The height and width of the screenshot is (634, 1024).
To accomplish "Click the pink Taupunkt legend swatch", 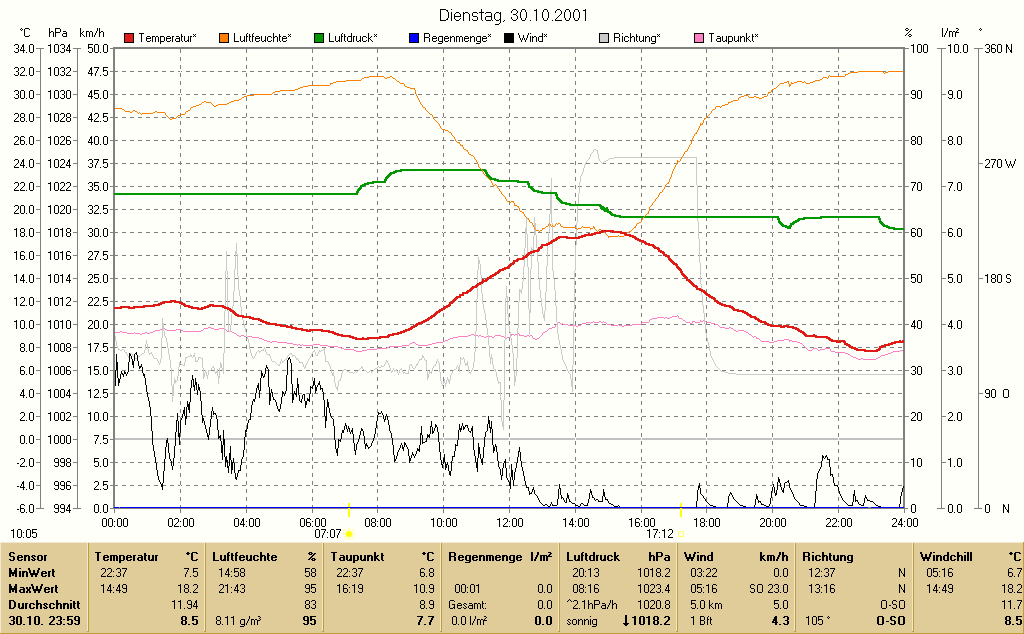I will click(x=699, y=39).
